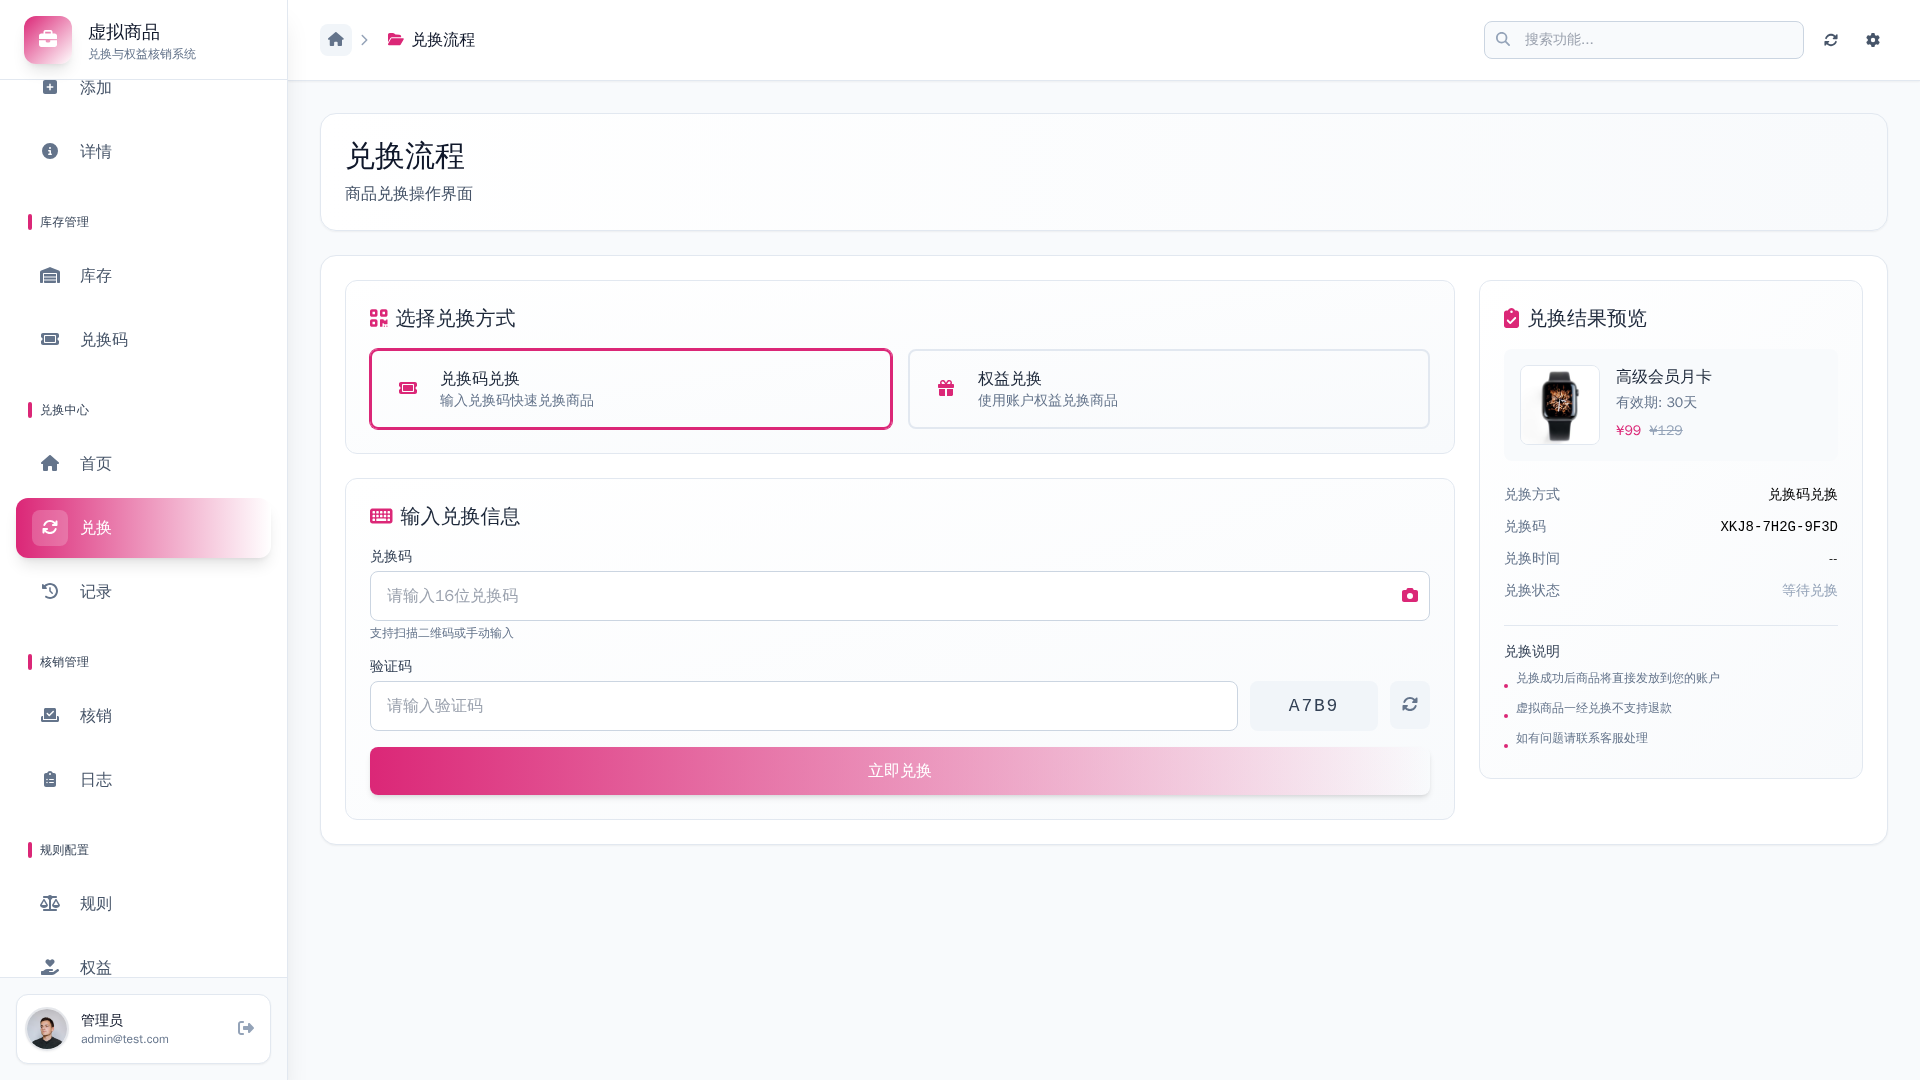
Task: Click the 验证码 input field
Action: click(x=803, y=706)
